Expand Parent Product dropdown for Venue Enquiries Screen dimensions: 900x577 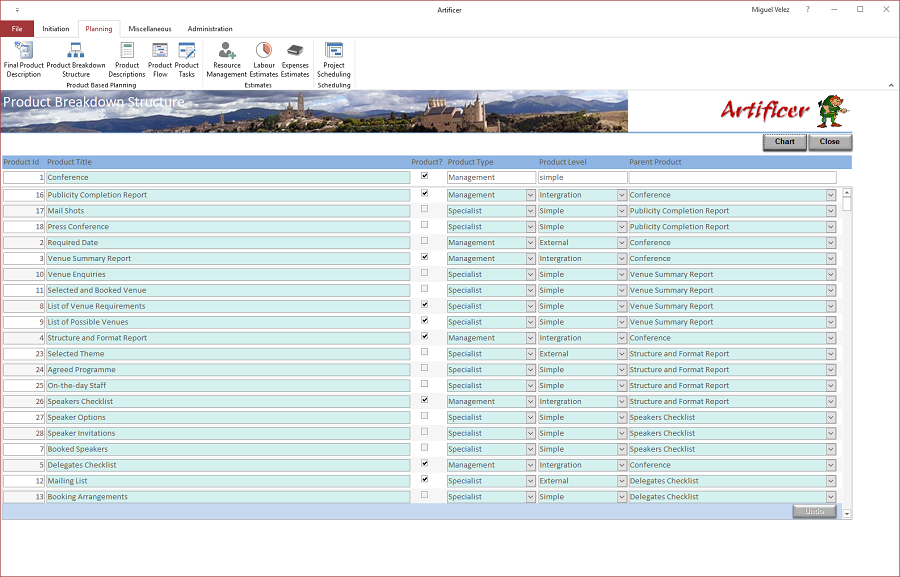click(x=831, y=274)
